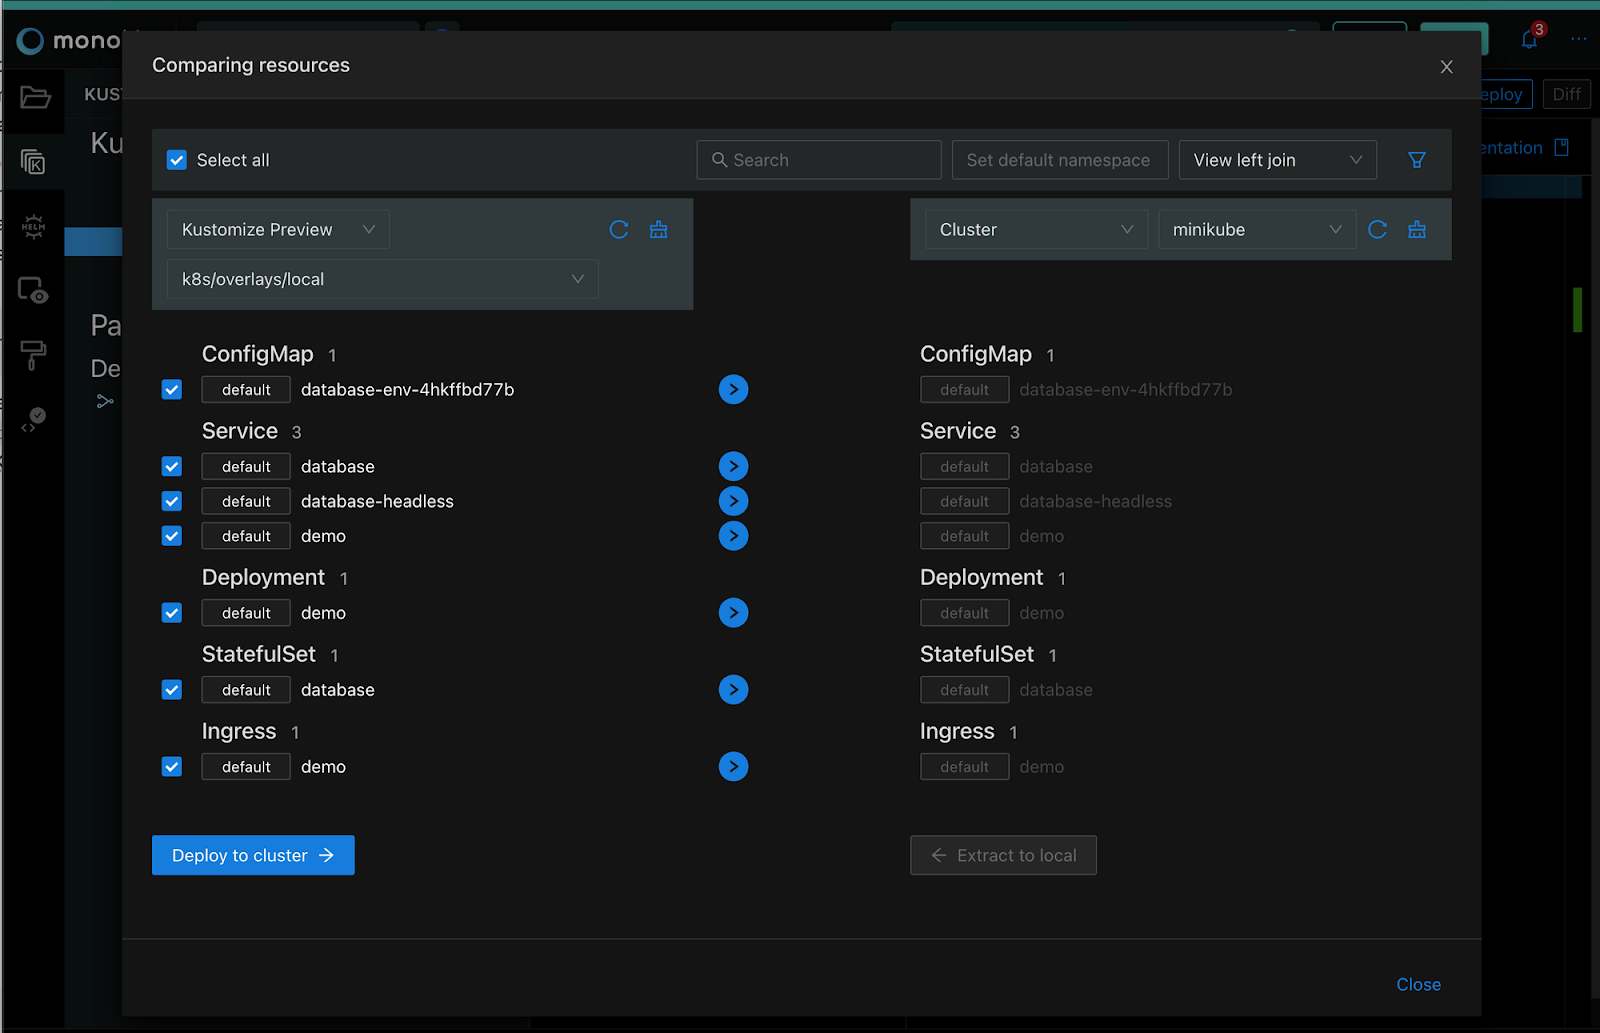Screen dimensions: 1600x1033
Task: Open the k8s/overlays/local kustomization dropdown
Action: (x=382, y=279)
